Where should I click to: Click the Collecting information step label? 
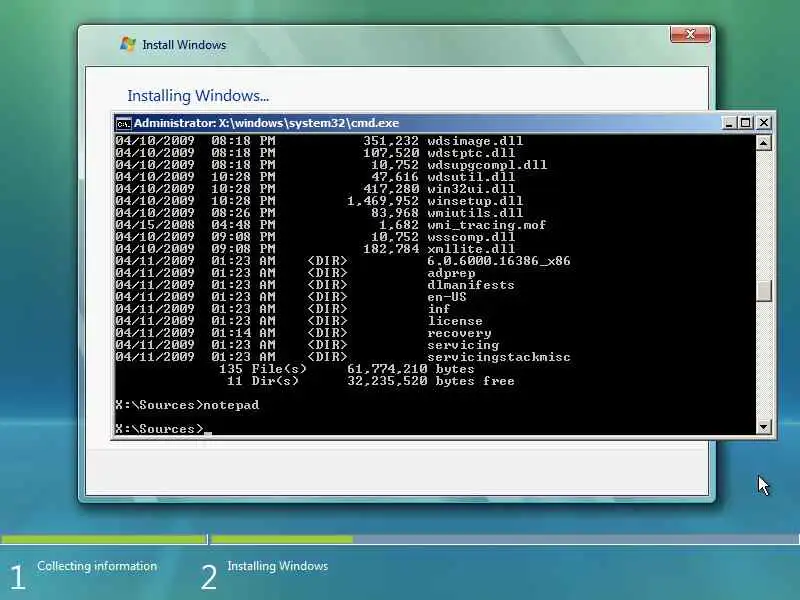pos(97,566)
